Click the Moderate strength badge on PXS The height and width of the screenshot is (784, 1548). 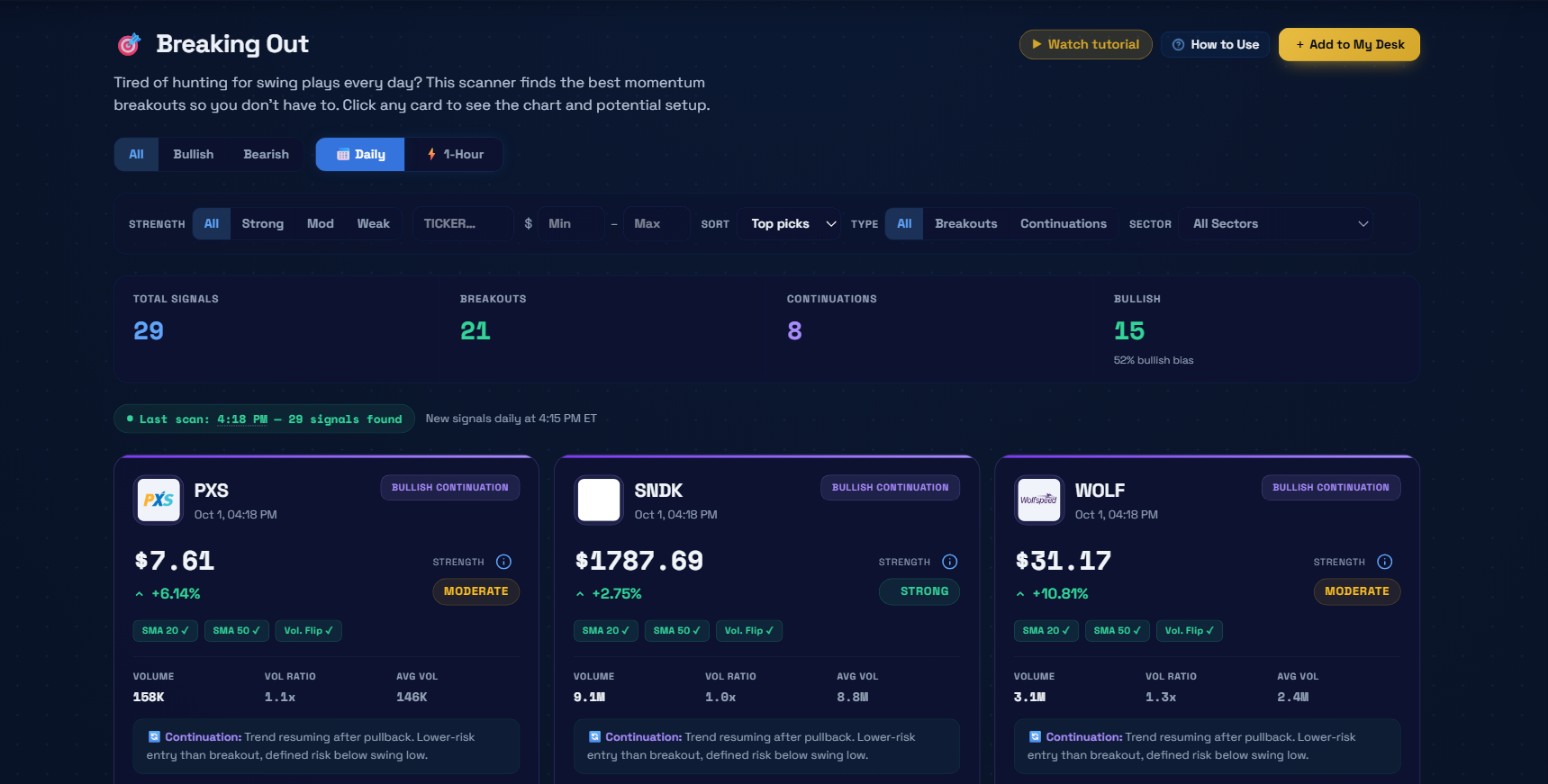click(x=476, y=591)
